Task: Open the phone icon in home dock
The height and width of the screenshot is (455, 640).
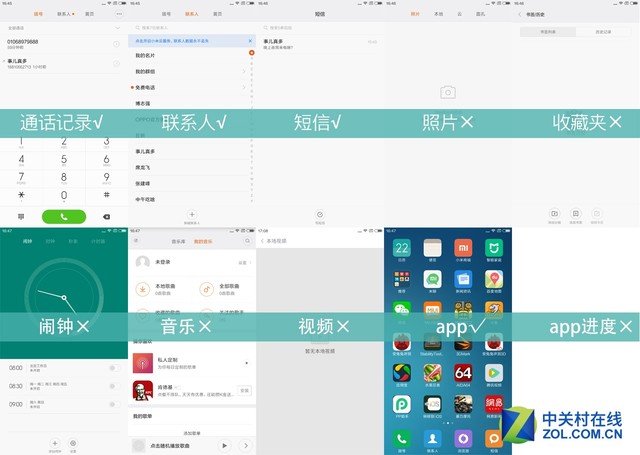Action: point(402,439)
